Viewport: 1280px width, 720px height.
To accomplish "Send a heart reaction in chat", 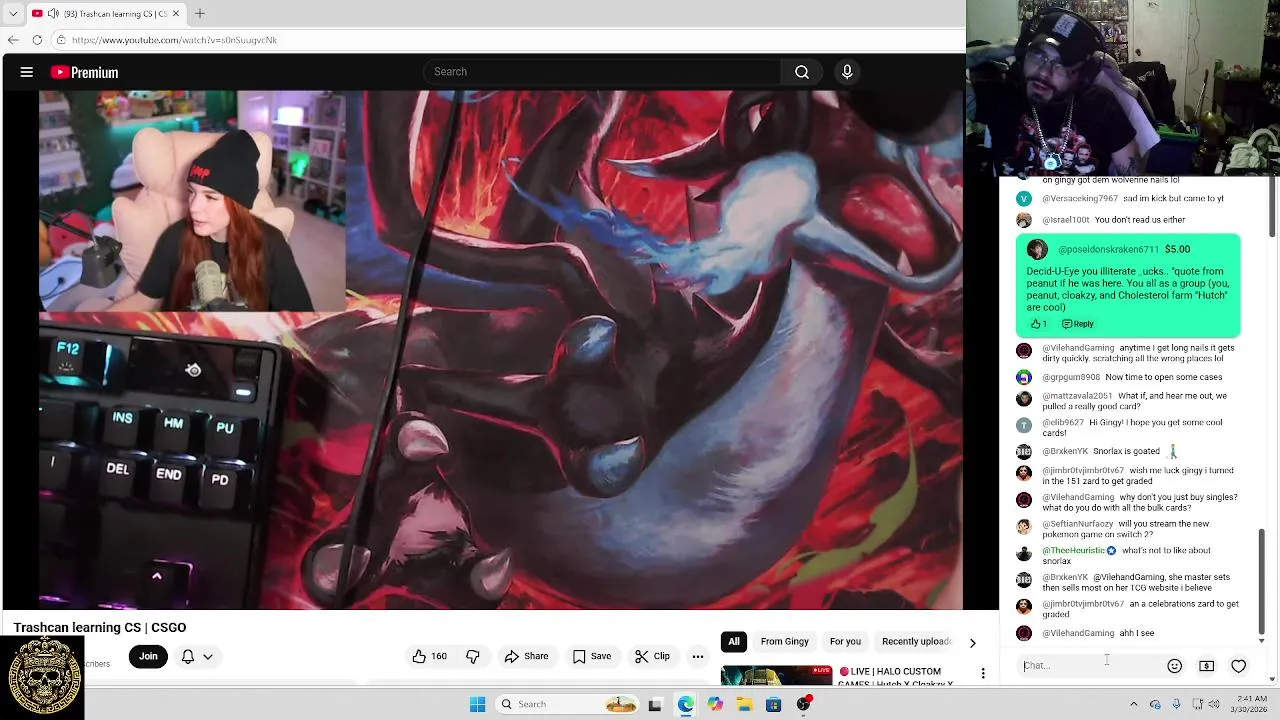I will click(x=1239, y=666).
